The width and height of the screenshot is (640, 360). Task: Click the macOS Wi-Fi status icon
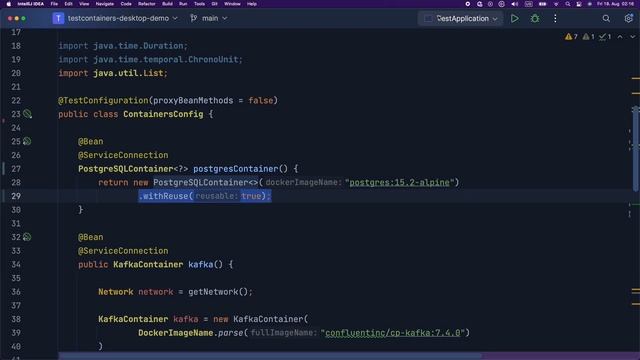point(556,4)
